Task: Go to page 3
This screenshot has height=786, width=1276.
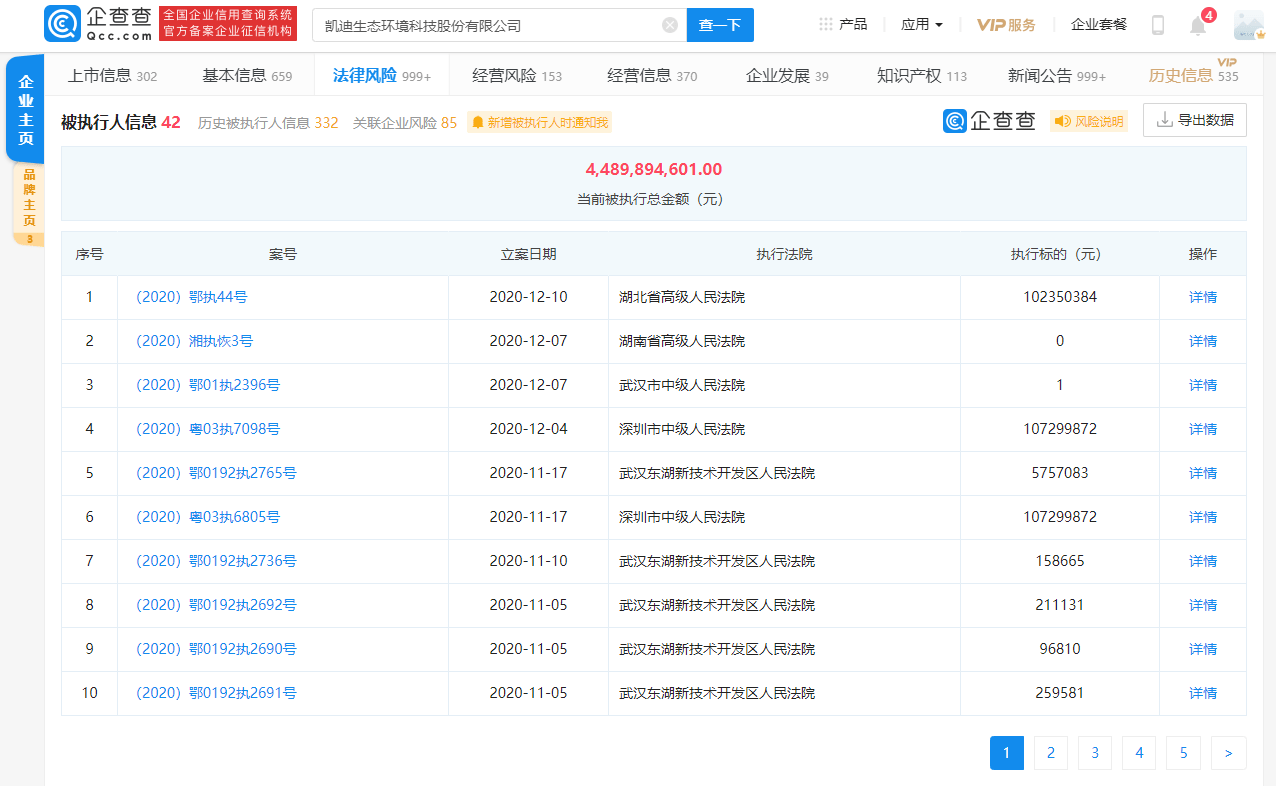Action: [x=1095, y=753]
